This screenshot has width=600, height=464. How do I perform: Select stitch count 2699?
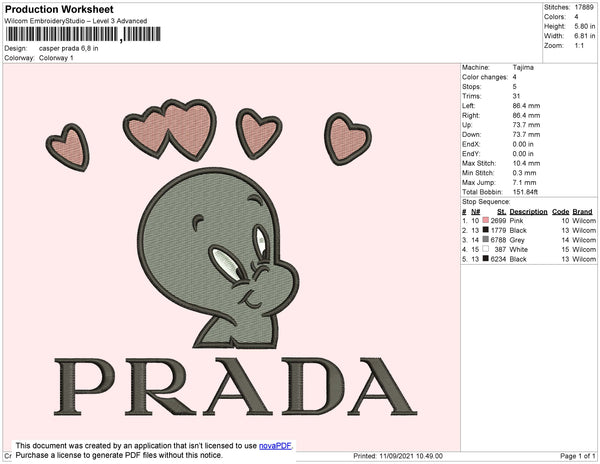498,221
